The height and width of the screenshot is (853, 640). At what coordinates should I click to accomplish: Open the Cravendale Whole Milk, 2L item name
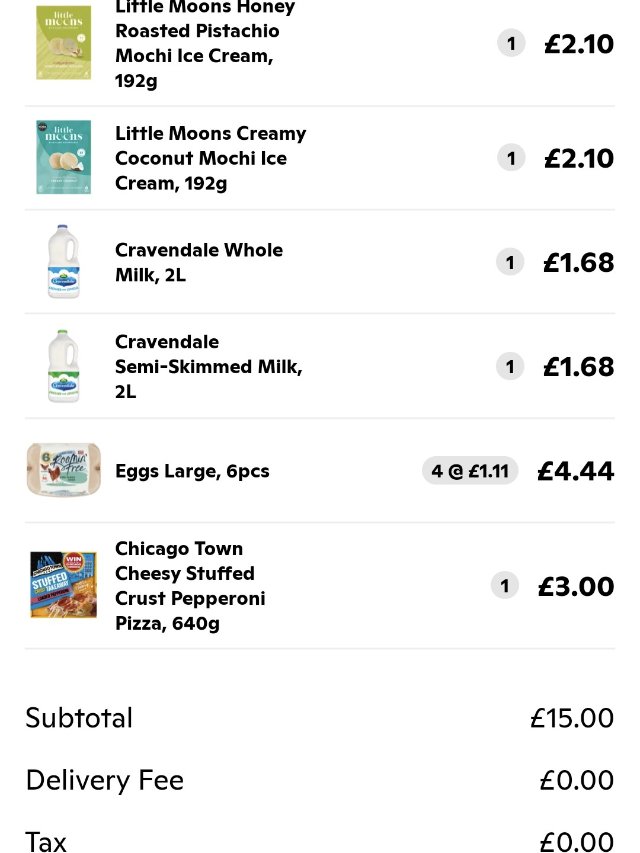(x=198, y=262)
